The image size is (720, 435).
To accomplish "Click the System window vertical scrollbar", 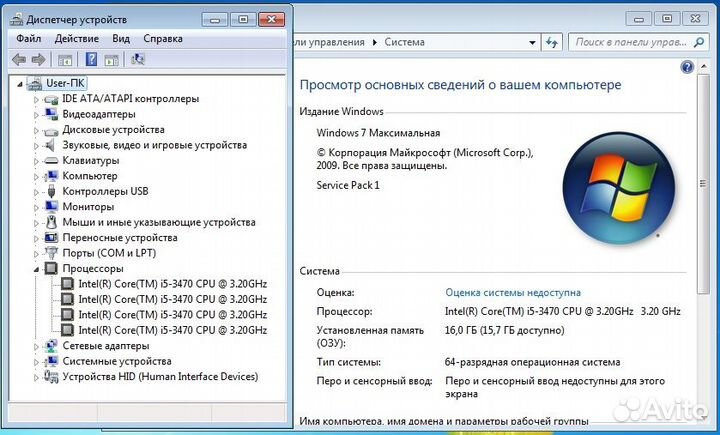I will pos(703,184).
